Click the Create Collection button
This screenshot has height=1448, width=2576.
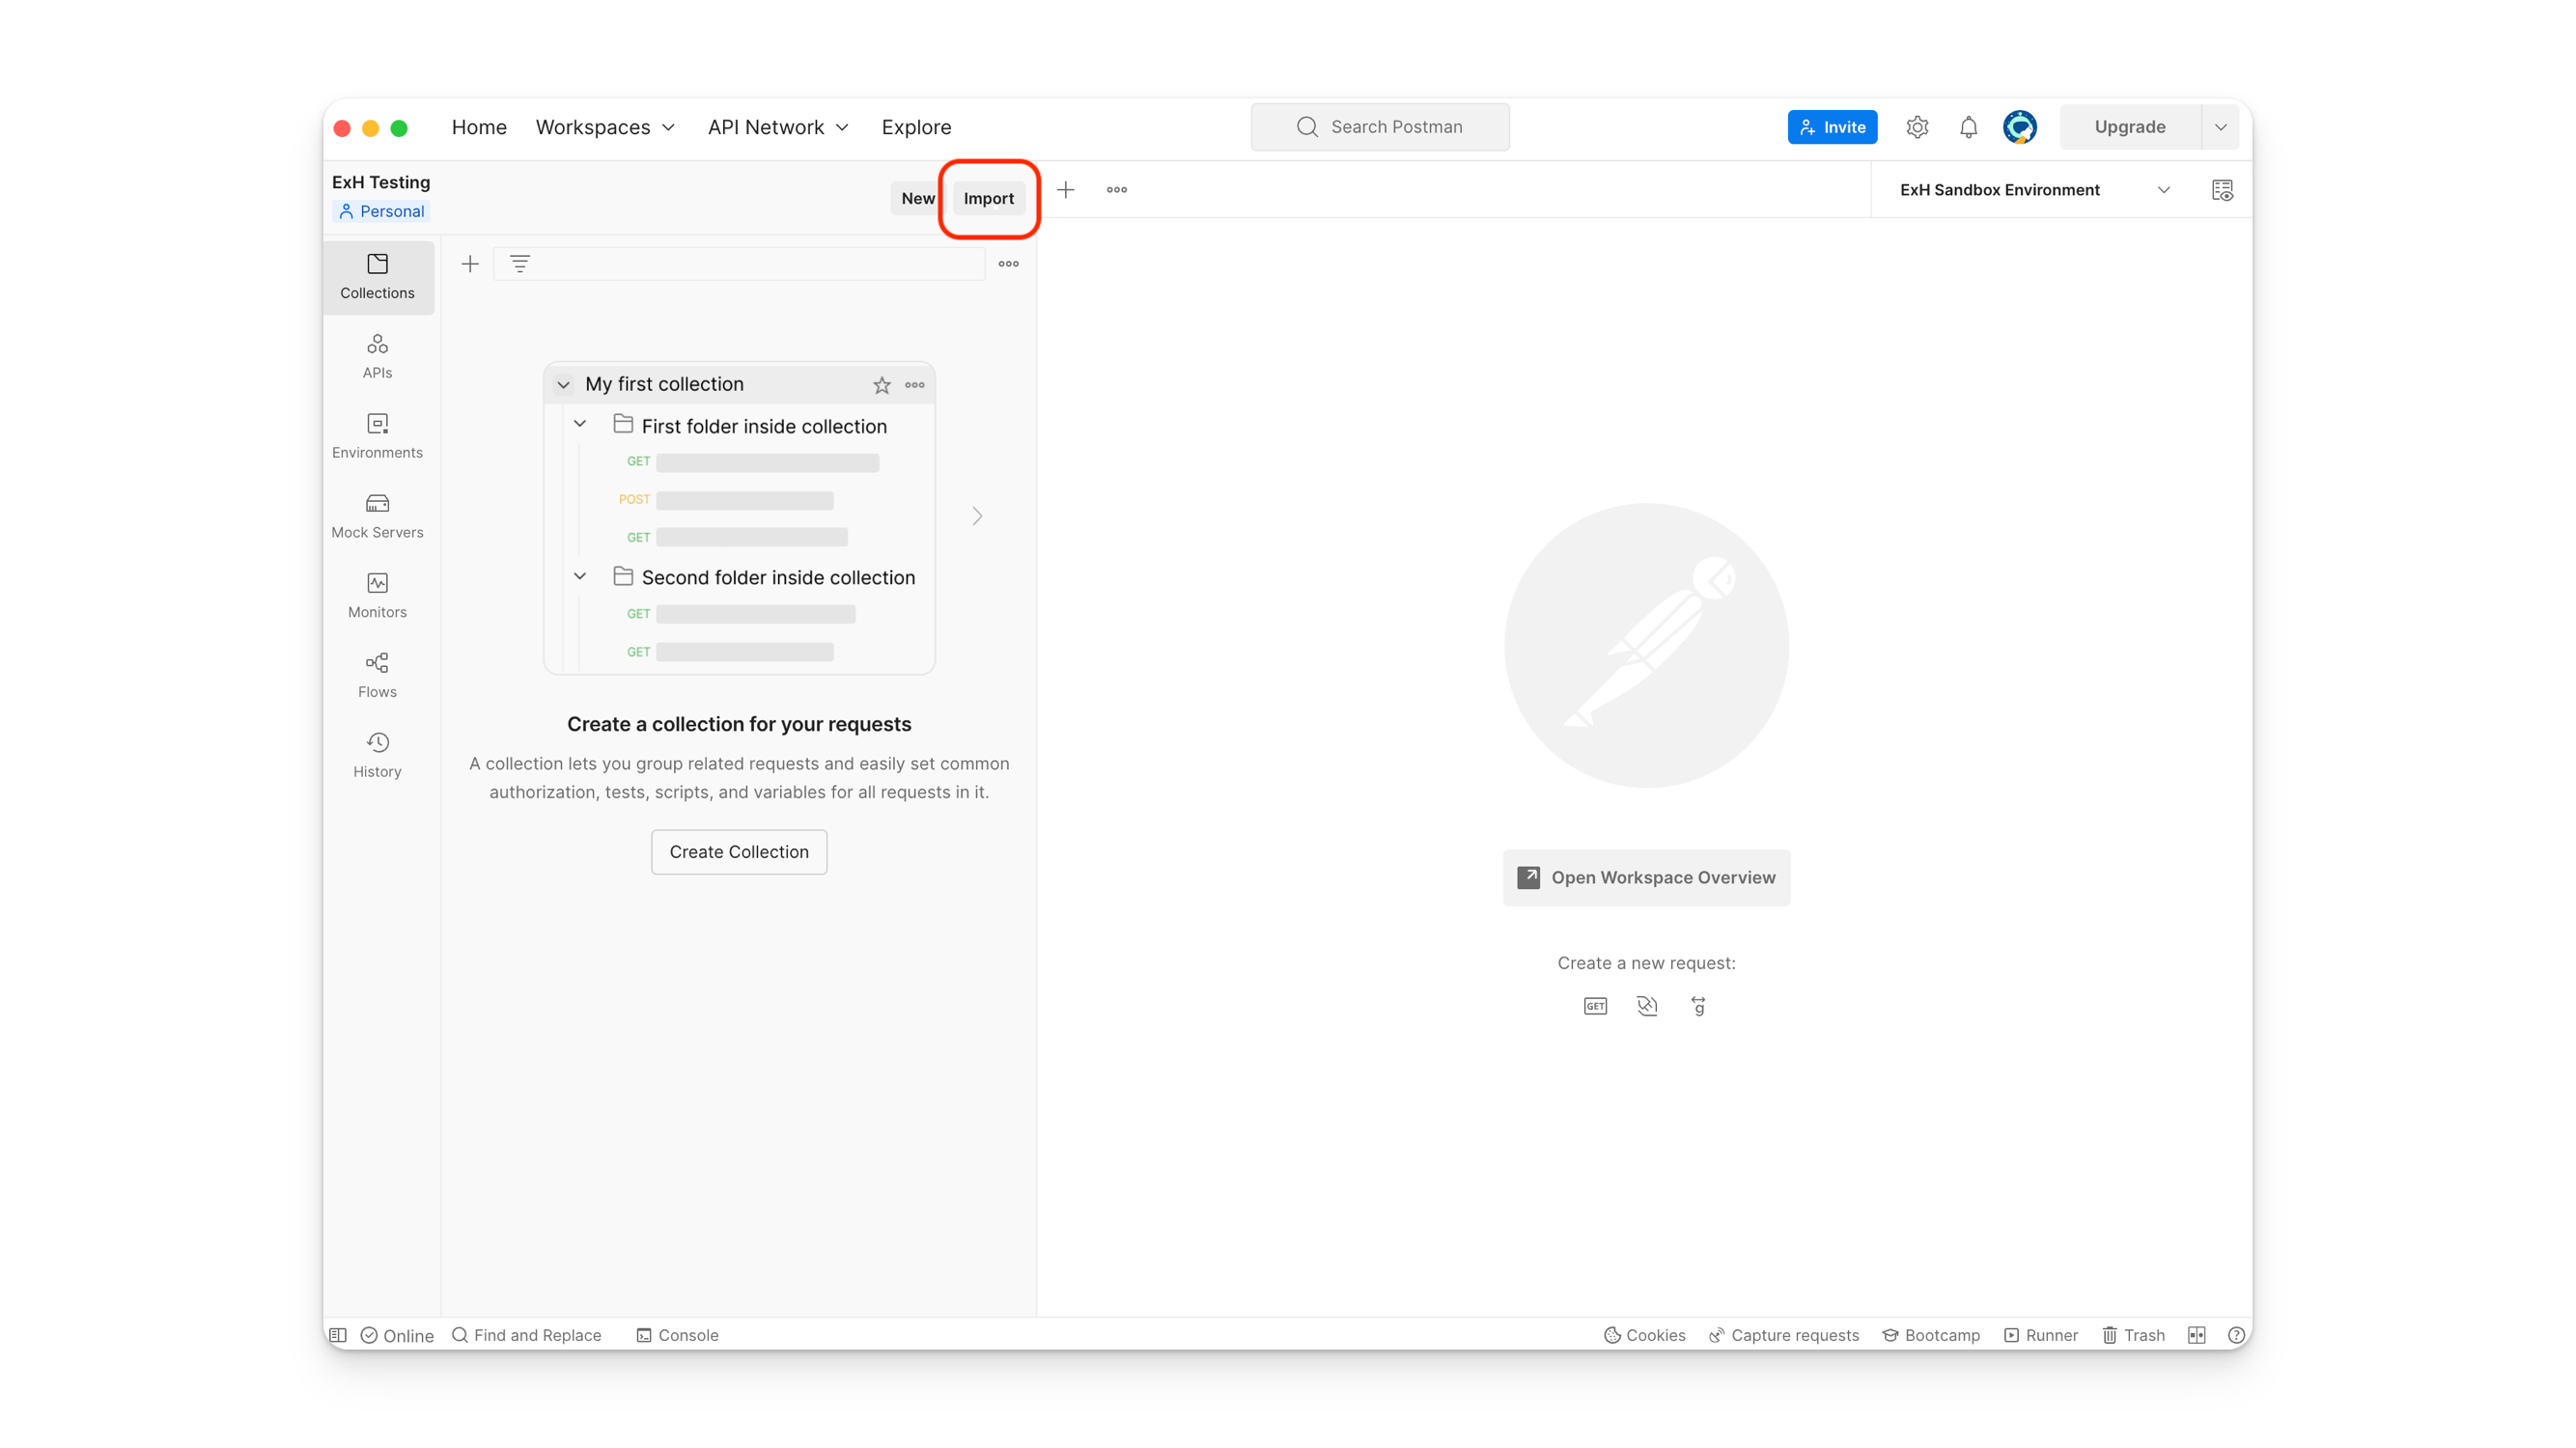coord(738,852)
